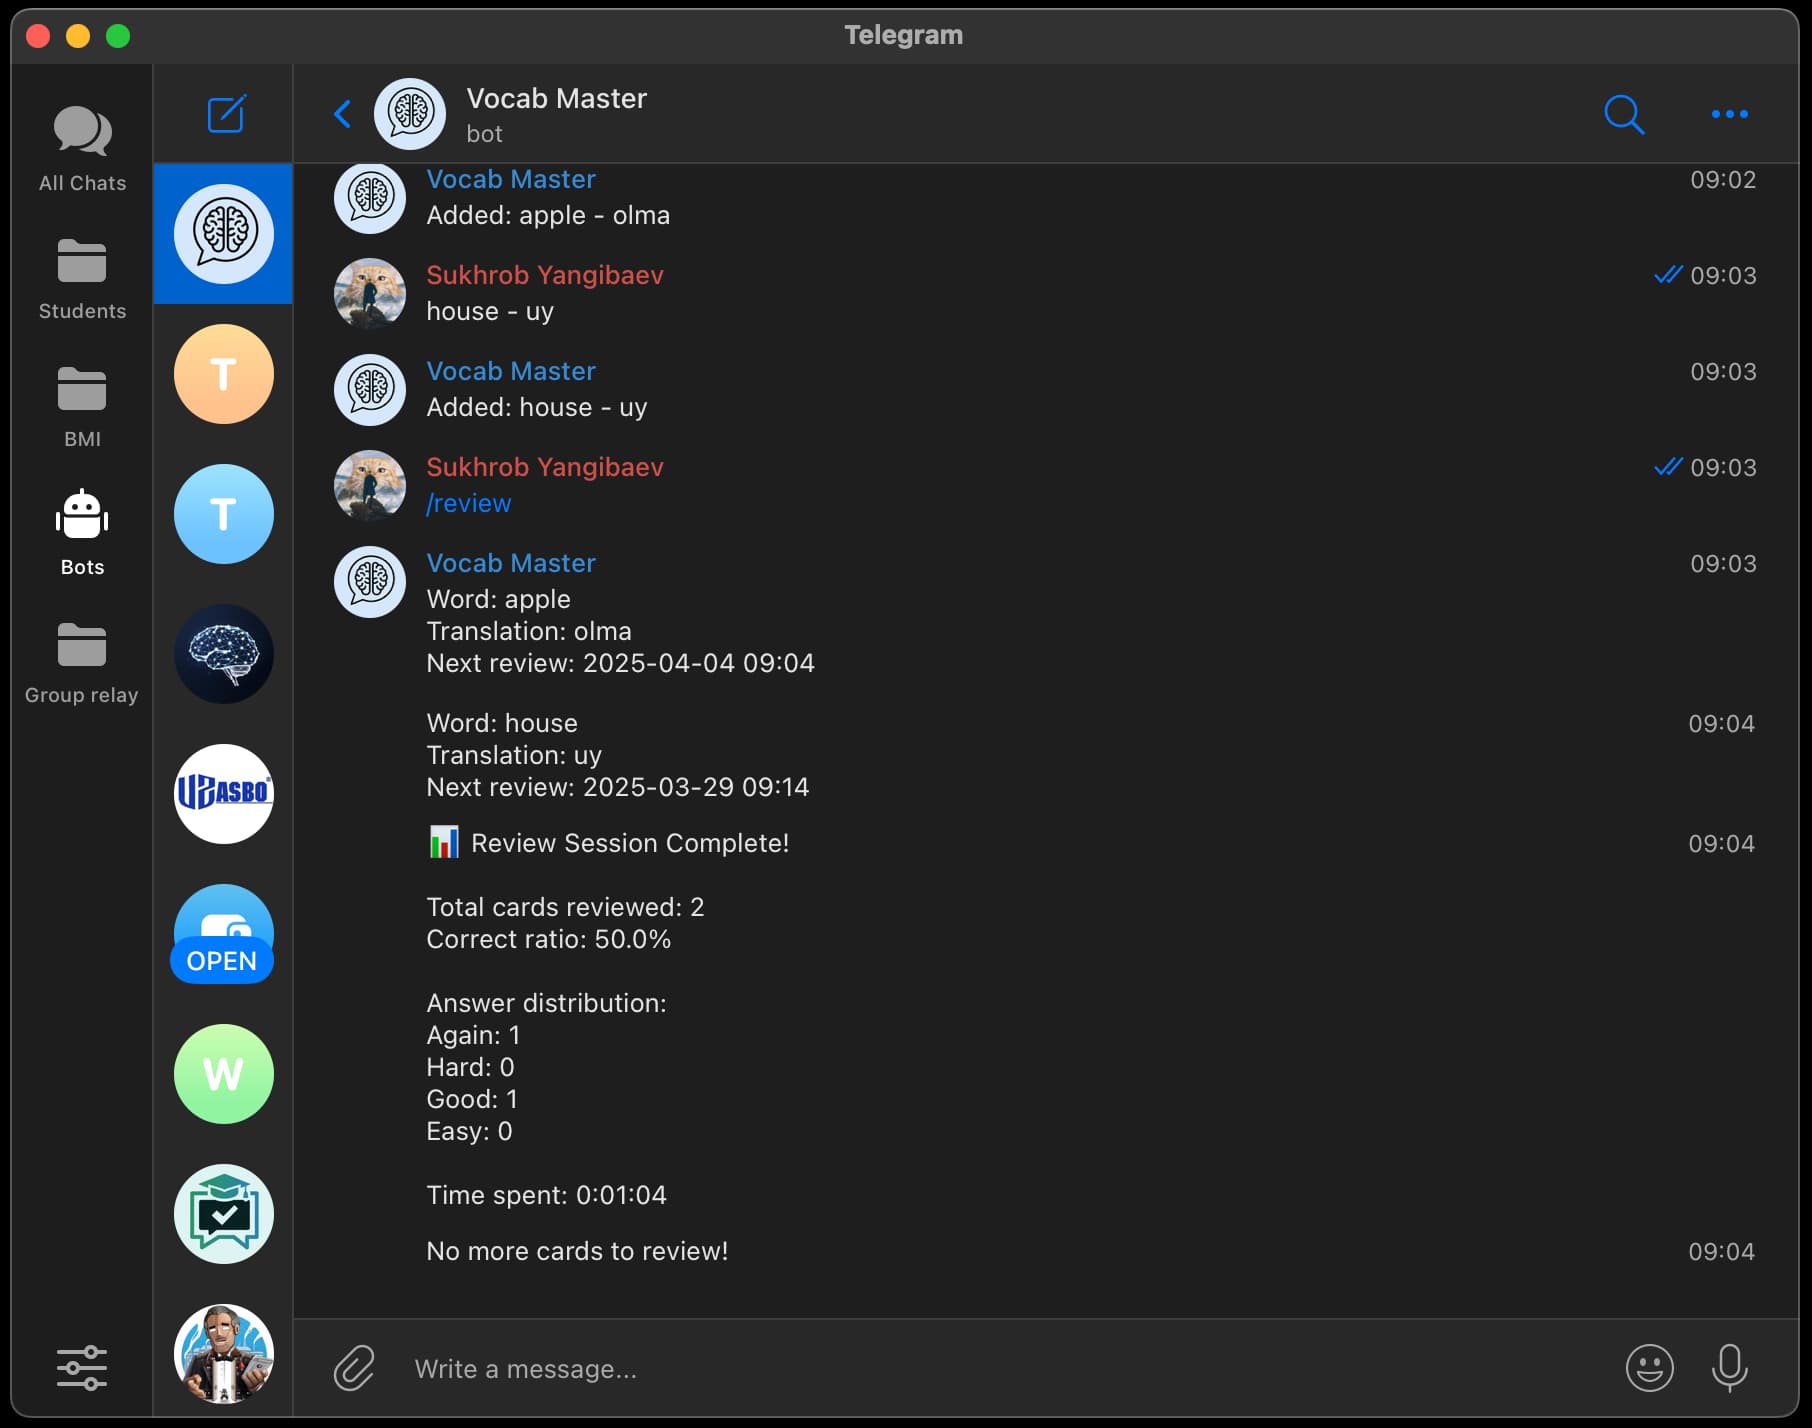The height and width of the screenshot is (1428, 1812).
Task: Select the Bots folder
Action: 82,533
